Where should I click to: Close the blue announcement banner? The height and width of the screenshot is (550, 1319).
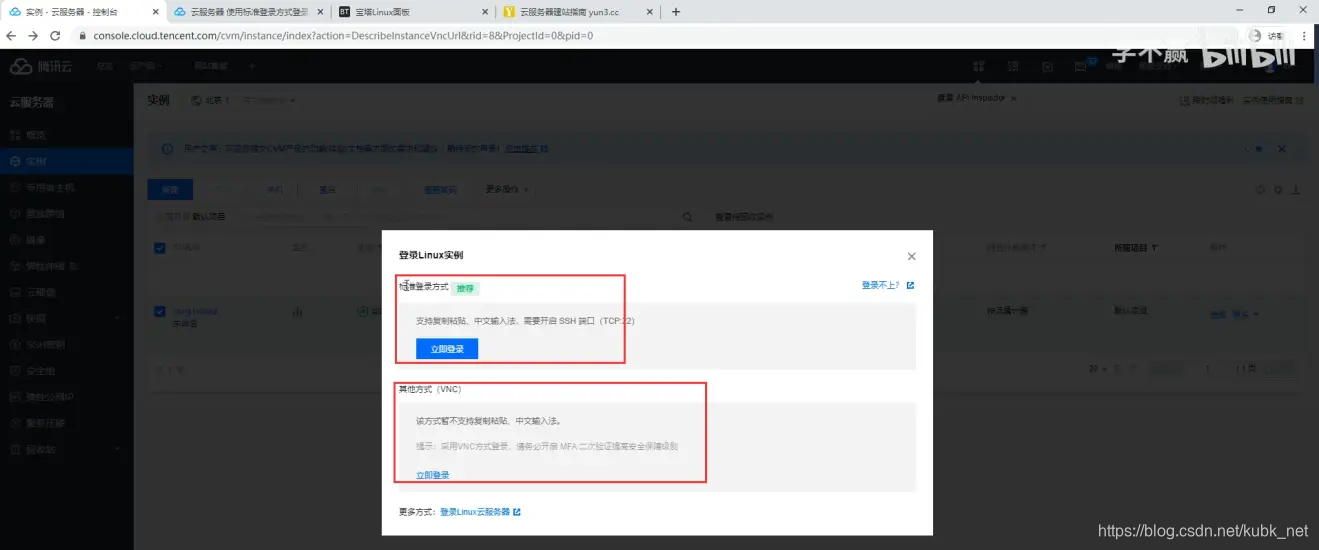point(1282,148)
